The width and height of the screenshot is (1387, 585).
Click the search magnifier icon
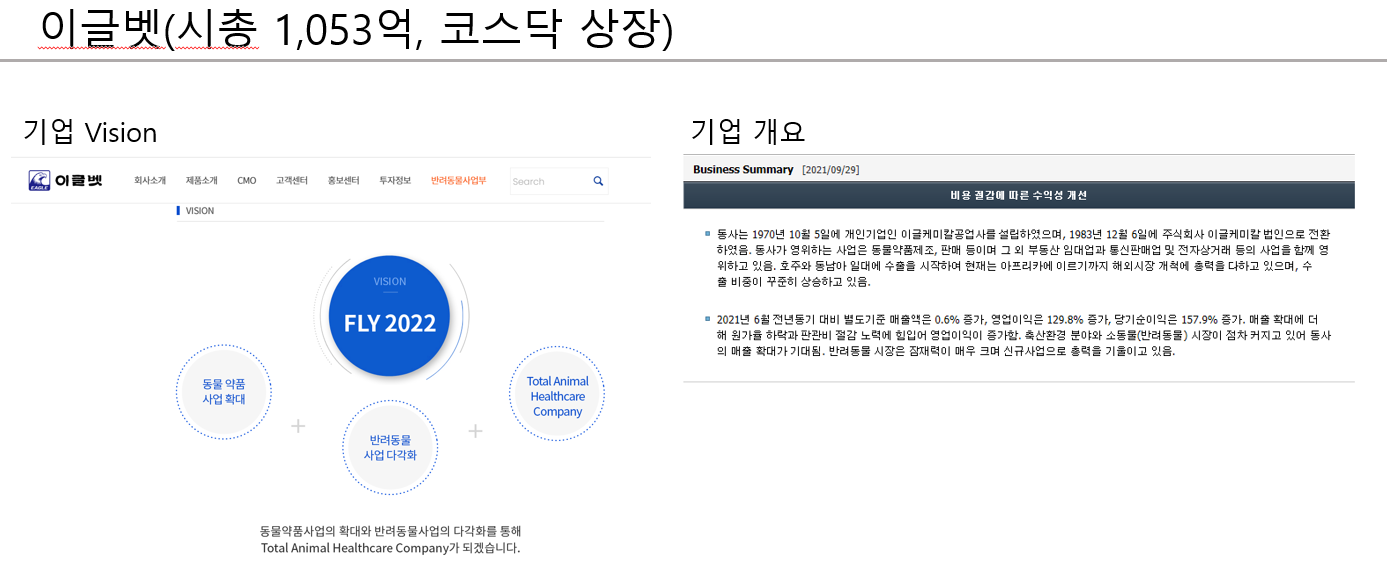coord(598,181)
